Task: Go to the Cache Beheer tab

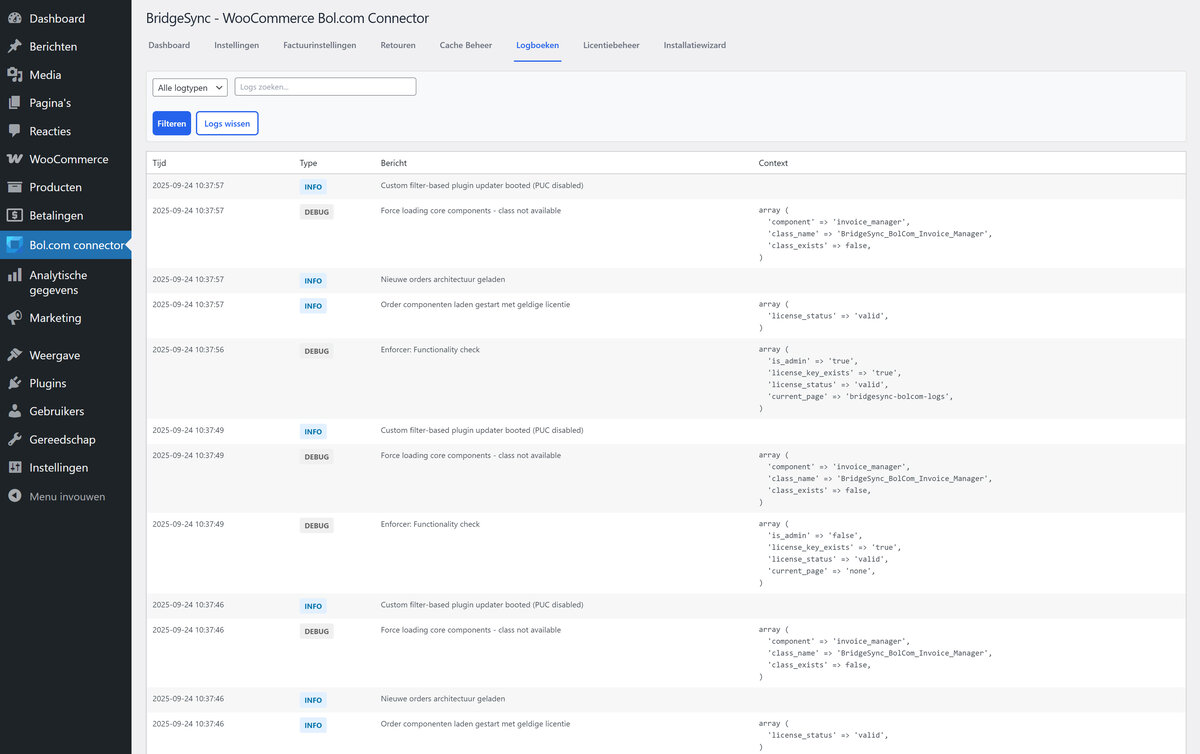Action: pos(465,45)
